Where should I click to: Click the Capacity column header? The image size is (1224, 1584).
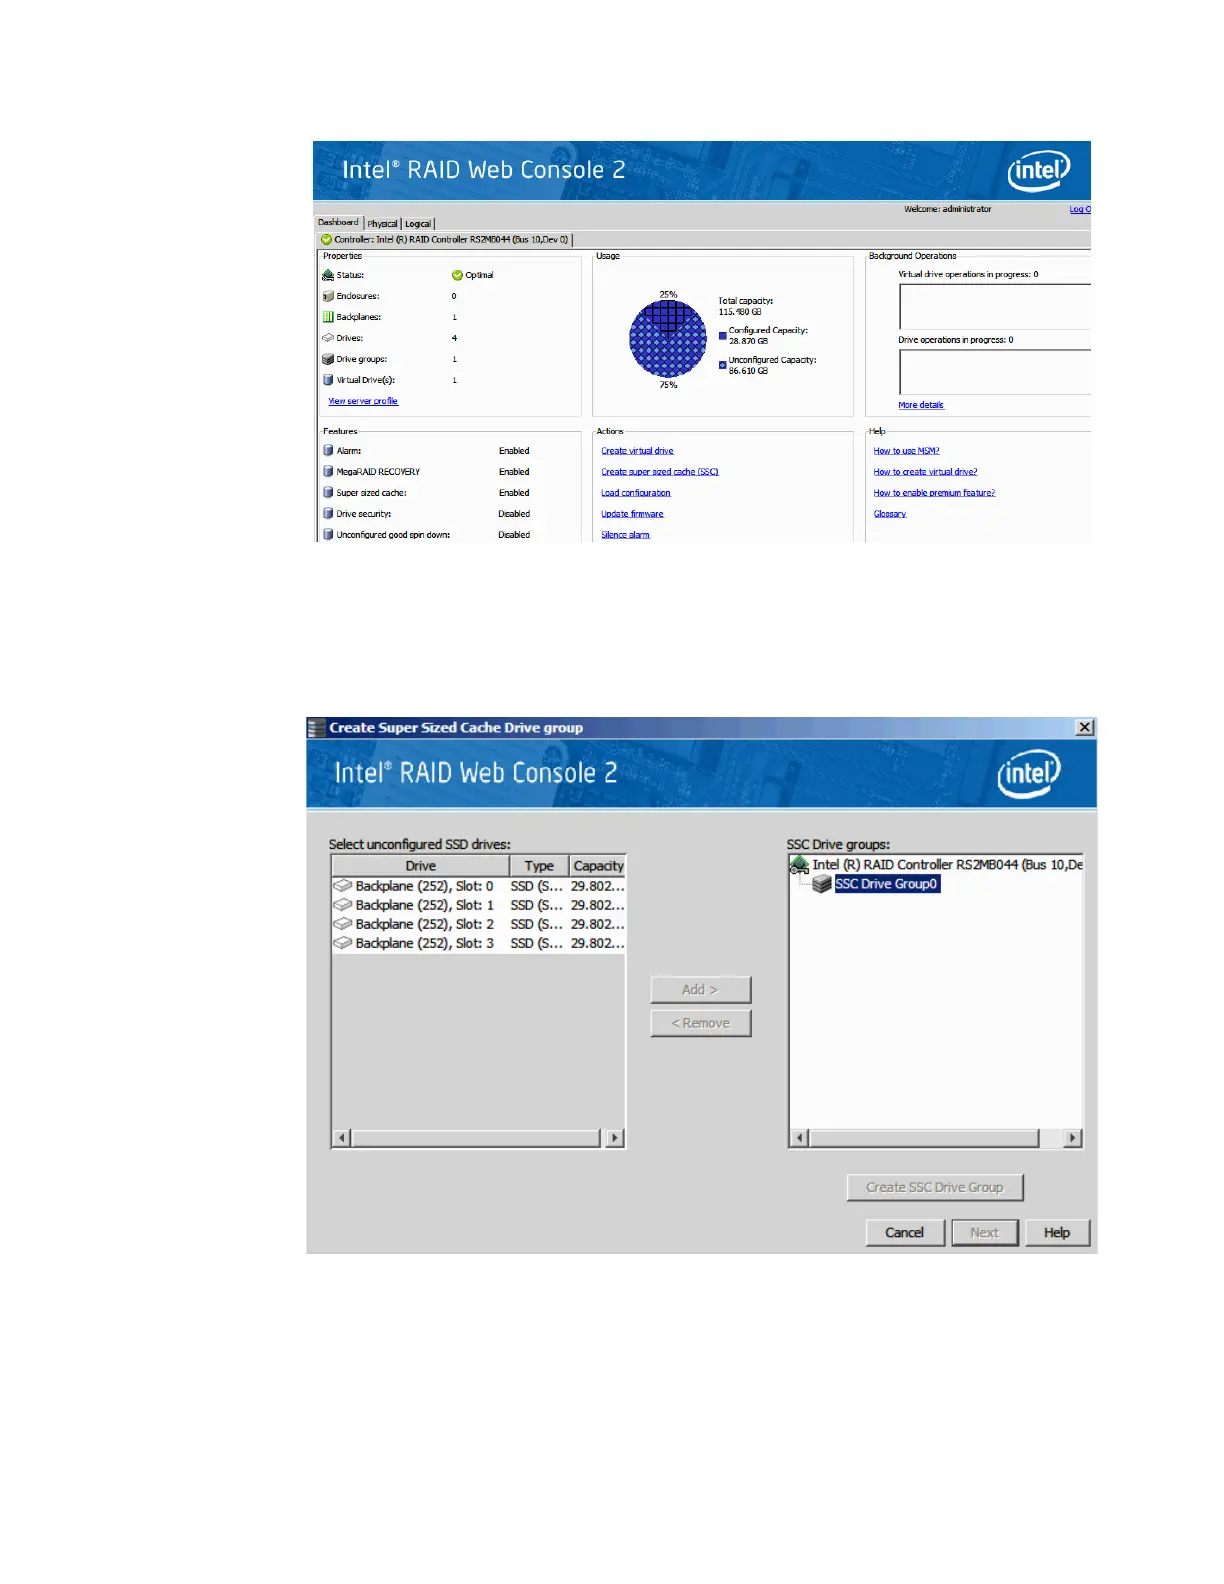click(x=598, y=866)
